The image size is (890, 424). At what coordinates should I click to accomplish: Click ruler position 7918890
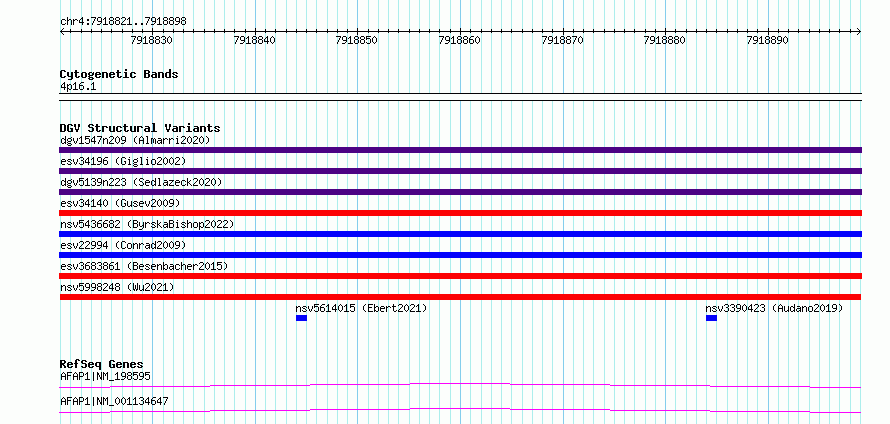(768, 40)
